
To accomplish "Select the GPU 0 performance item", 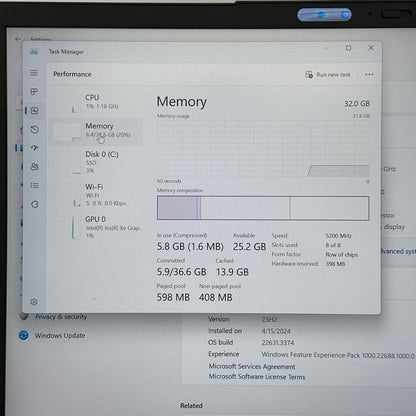I will point(96,227).
